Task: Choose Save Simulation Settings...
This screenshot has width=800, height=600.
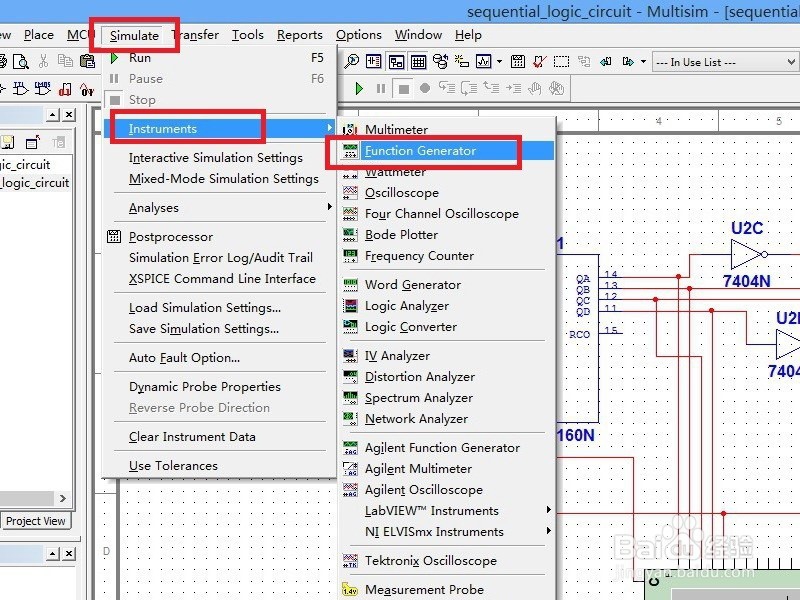Action: (x=219, y=329)
